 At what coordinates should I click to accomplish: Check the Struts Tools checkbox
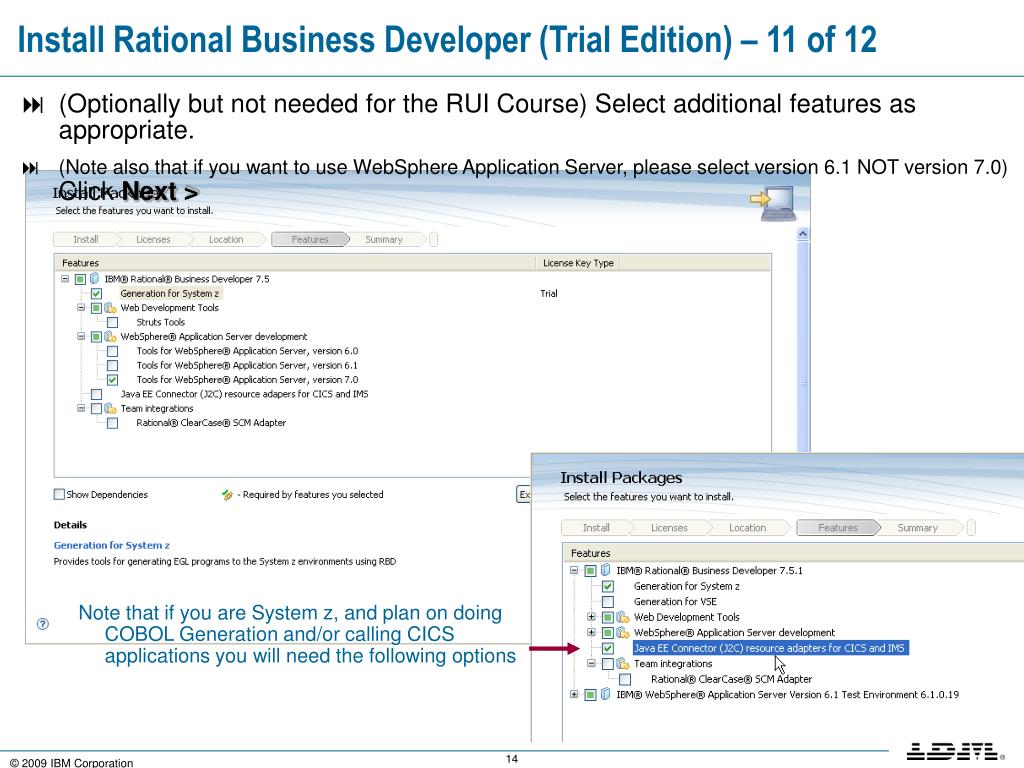[x=112, y=322]
